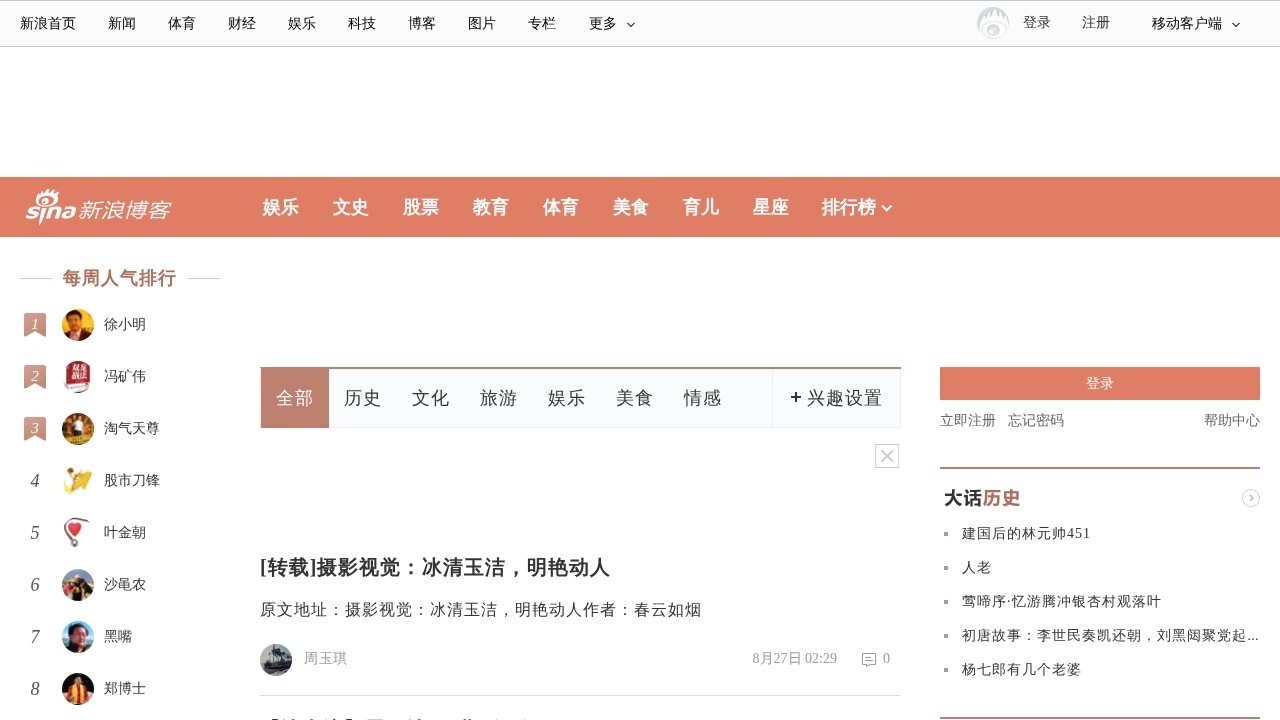1280x720 pixels.
Task: Switch to the 文化 tab
Action: (x=431, y=398)
